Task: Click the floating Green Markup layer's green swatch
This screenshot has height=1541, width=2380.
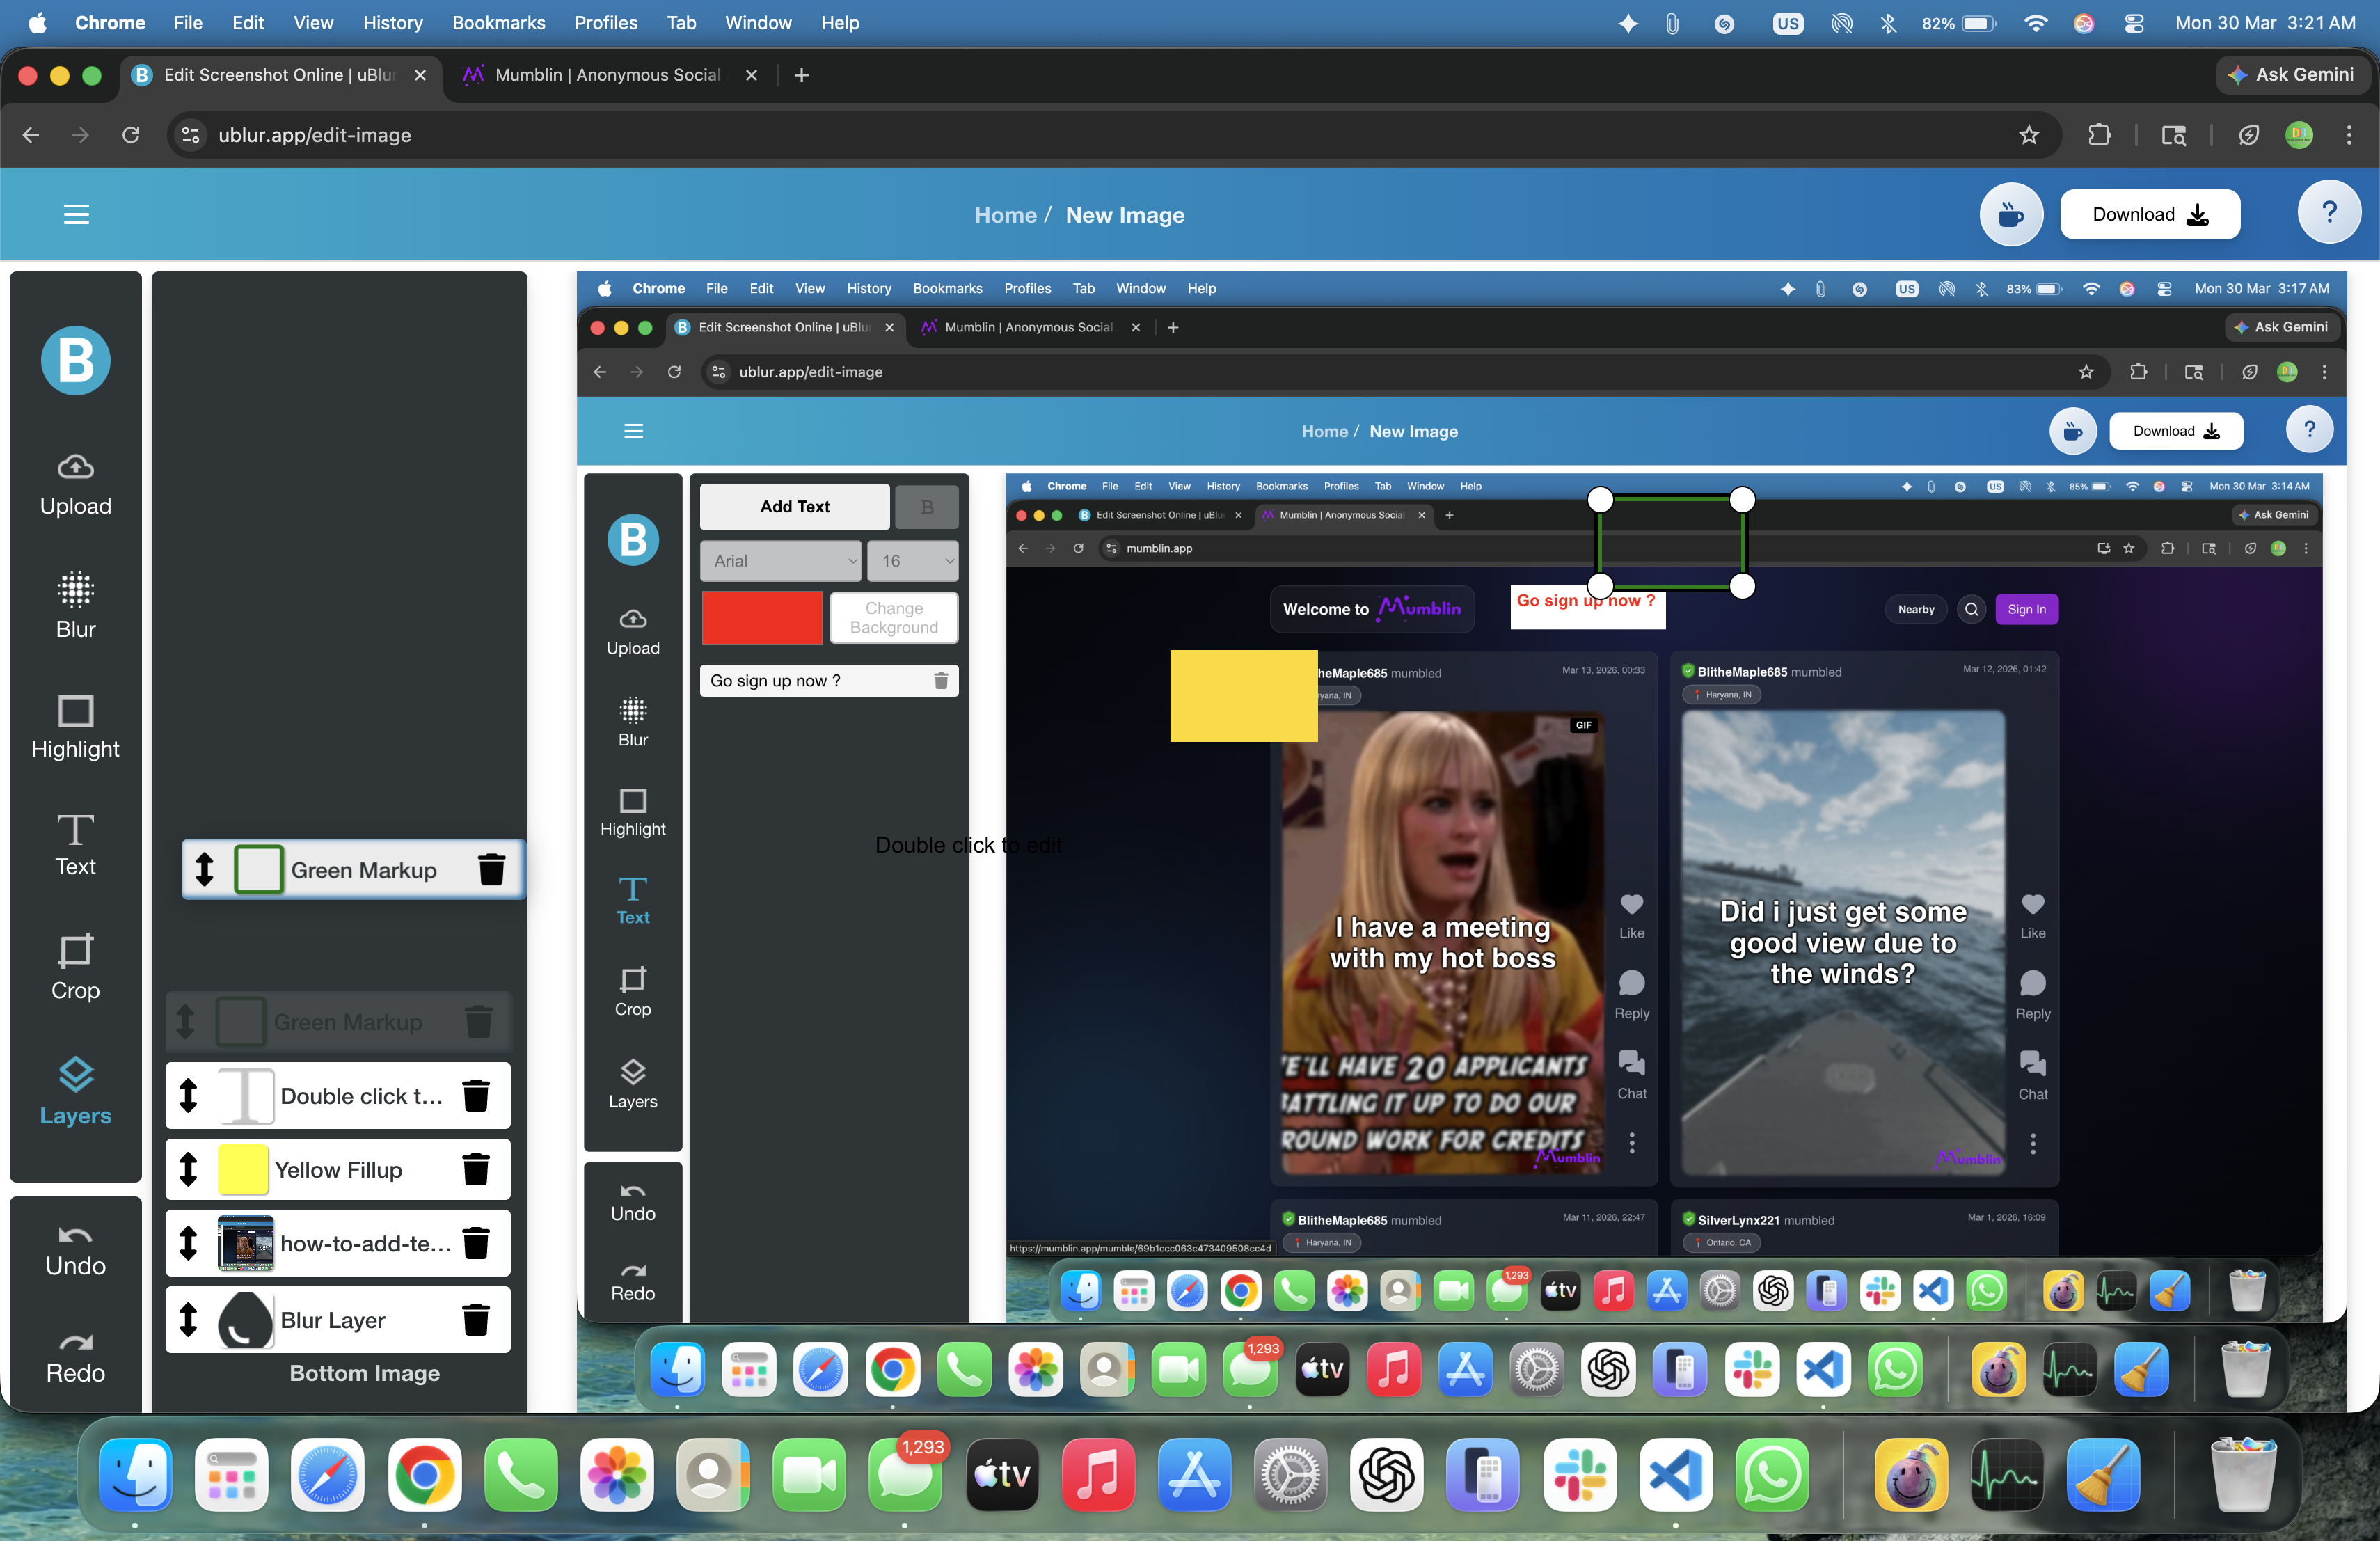Action: [x=259, y=869]
